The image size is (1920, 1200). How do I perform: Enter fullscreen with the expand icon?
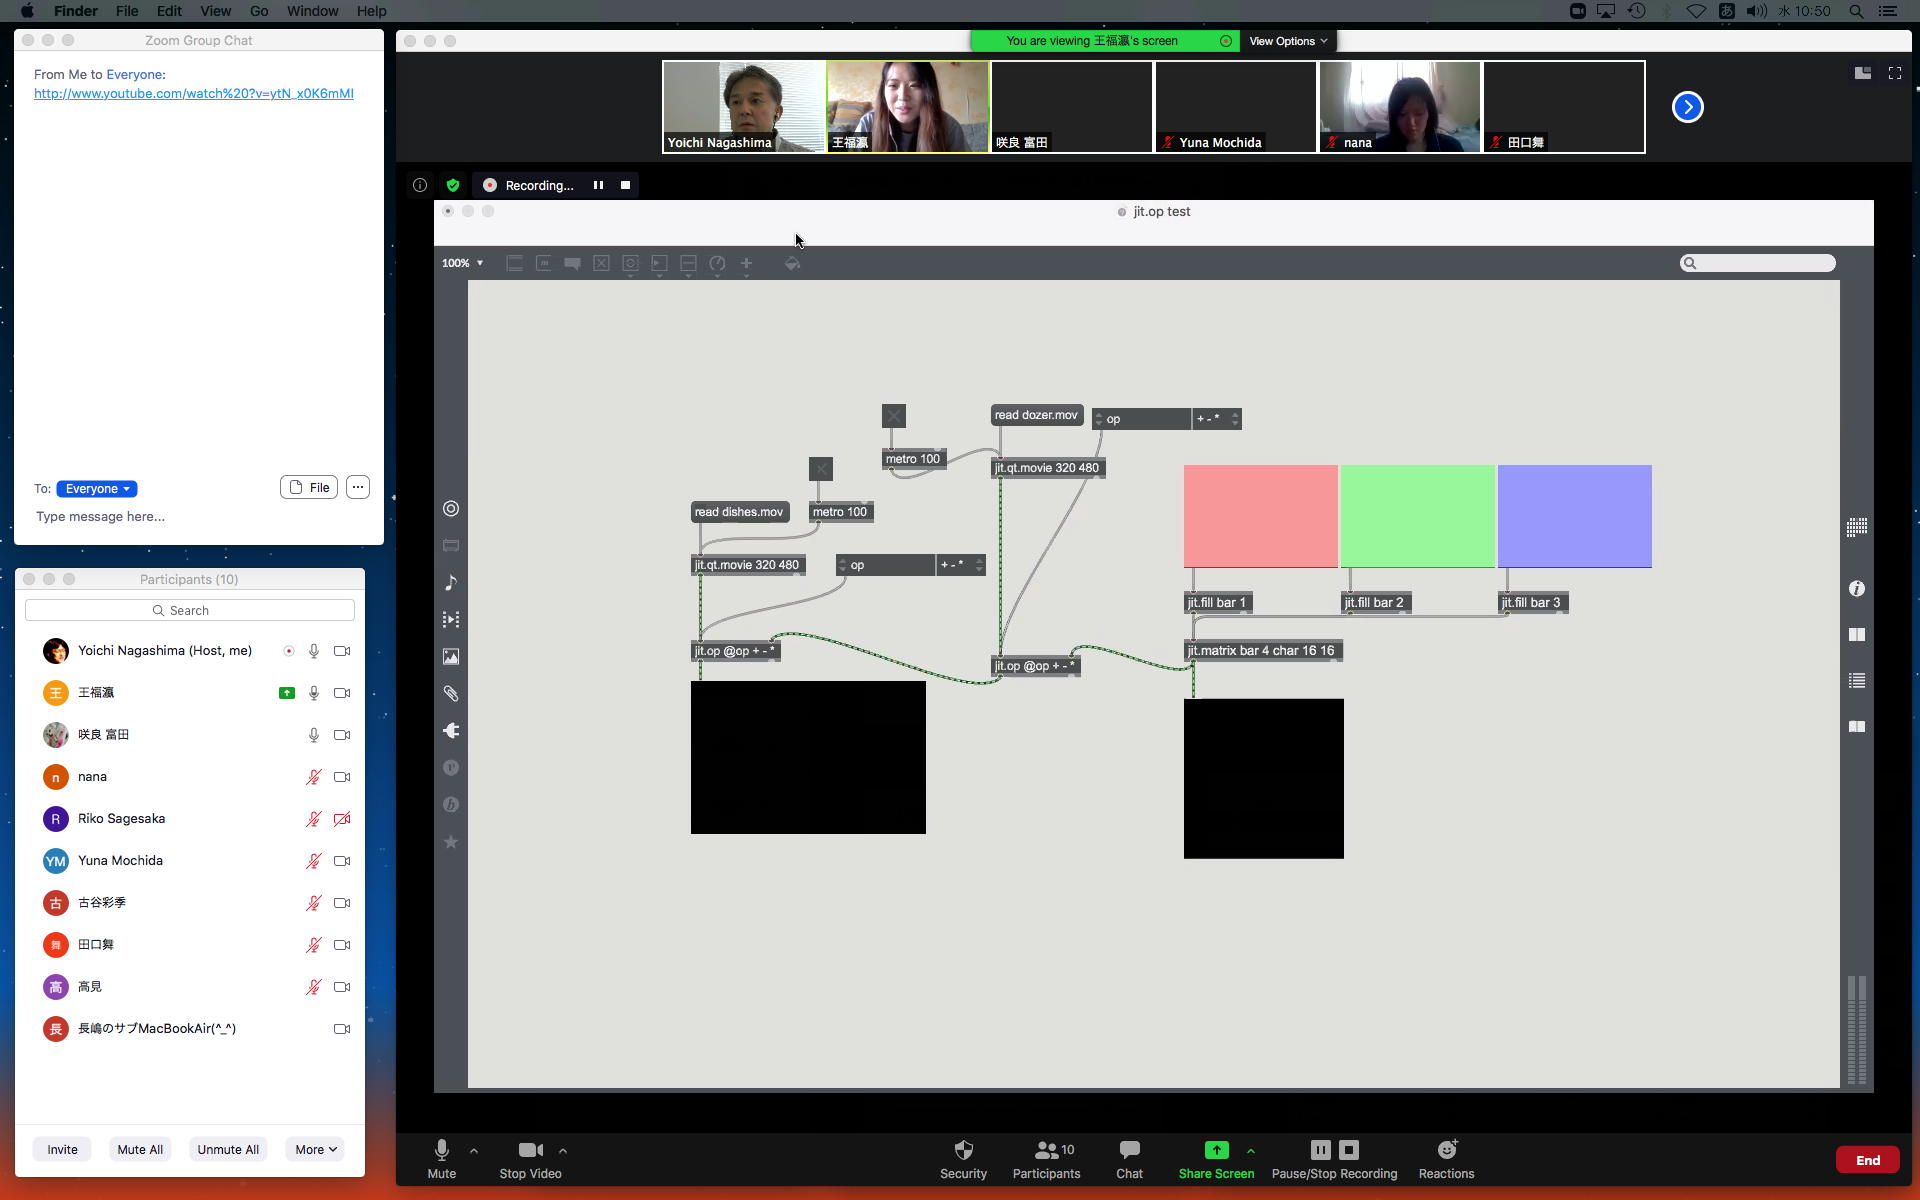tap(1894, 73)
